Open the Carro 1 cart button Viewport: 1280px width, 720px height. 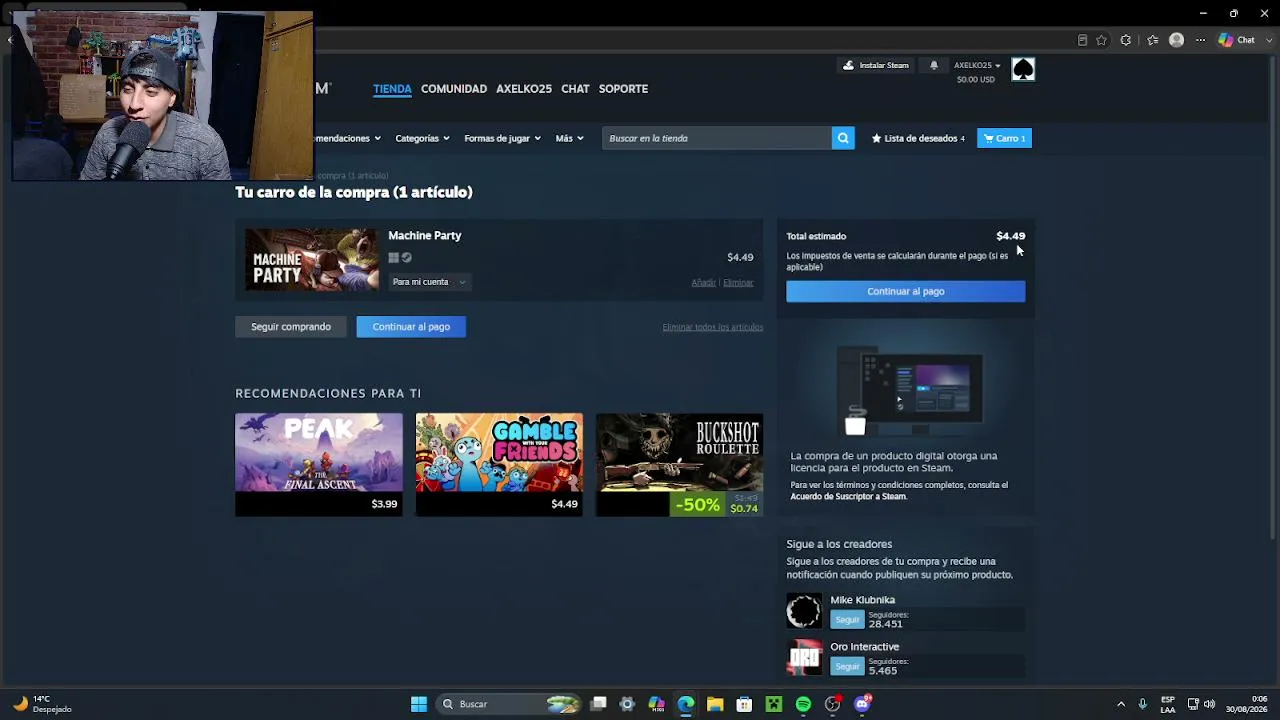[x=1004, y=138]
